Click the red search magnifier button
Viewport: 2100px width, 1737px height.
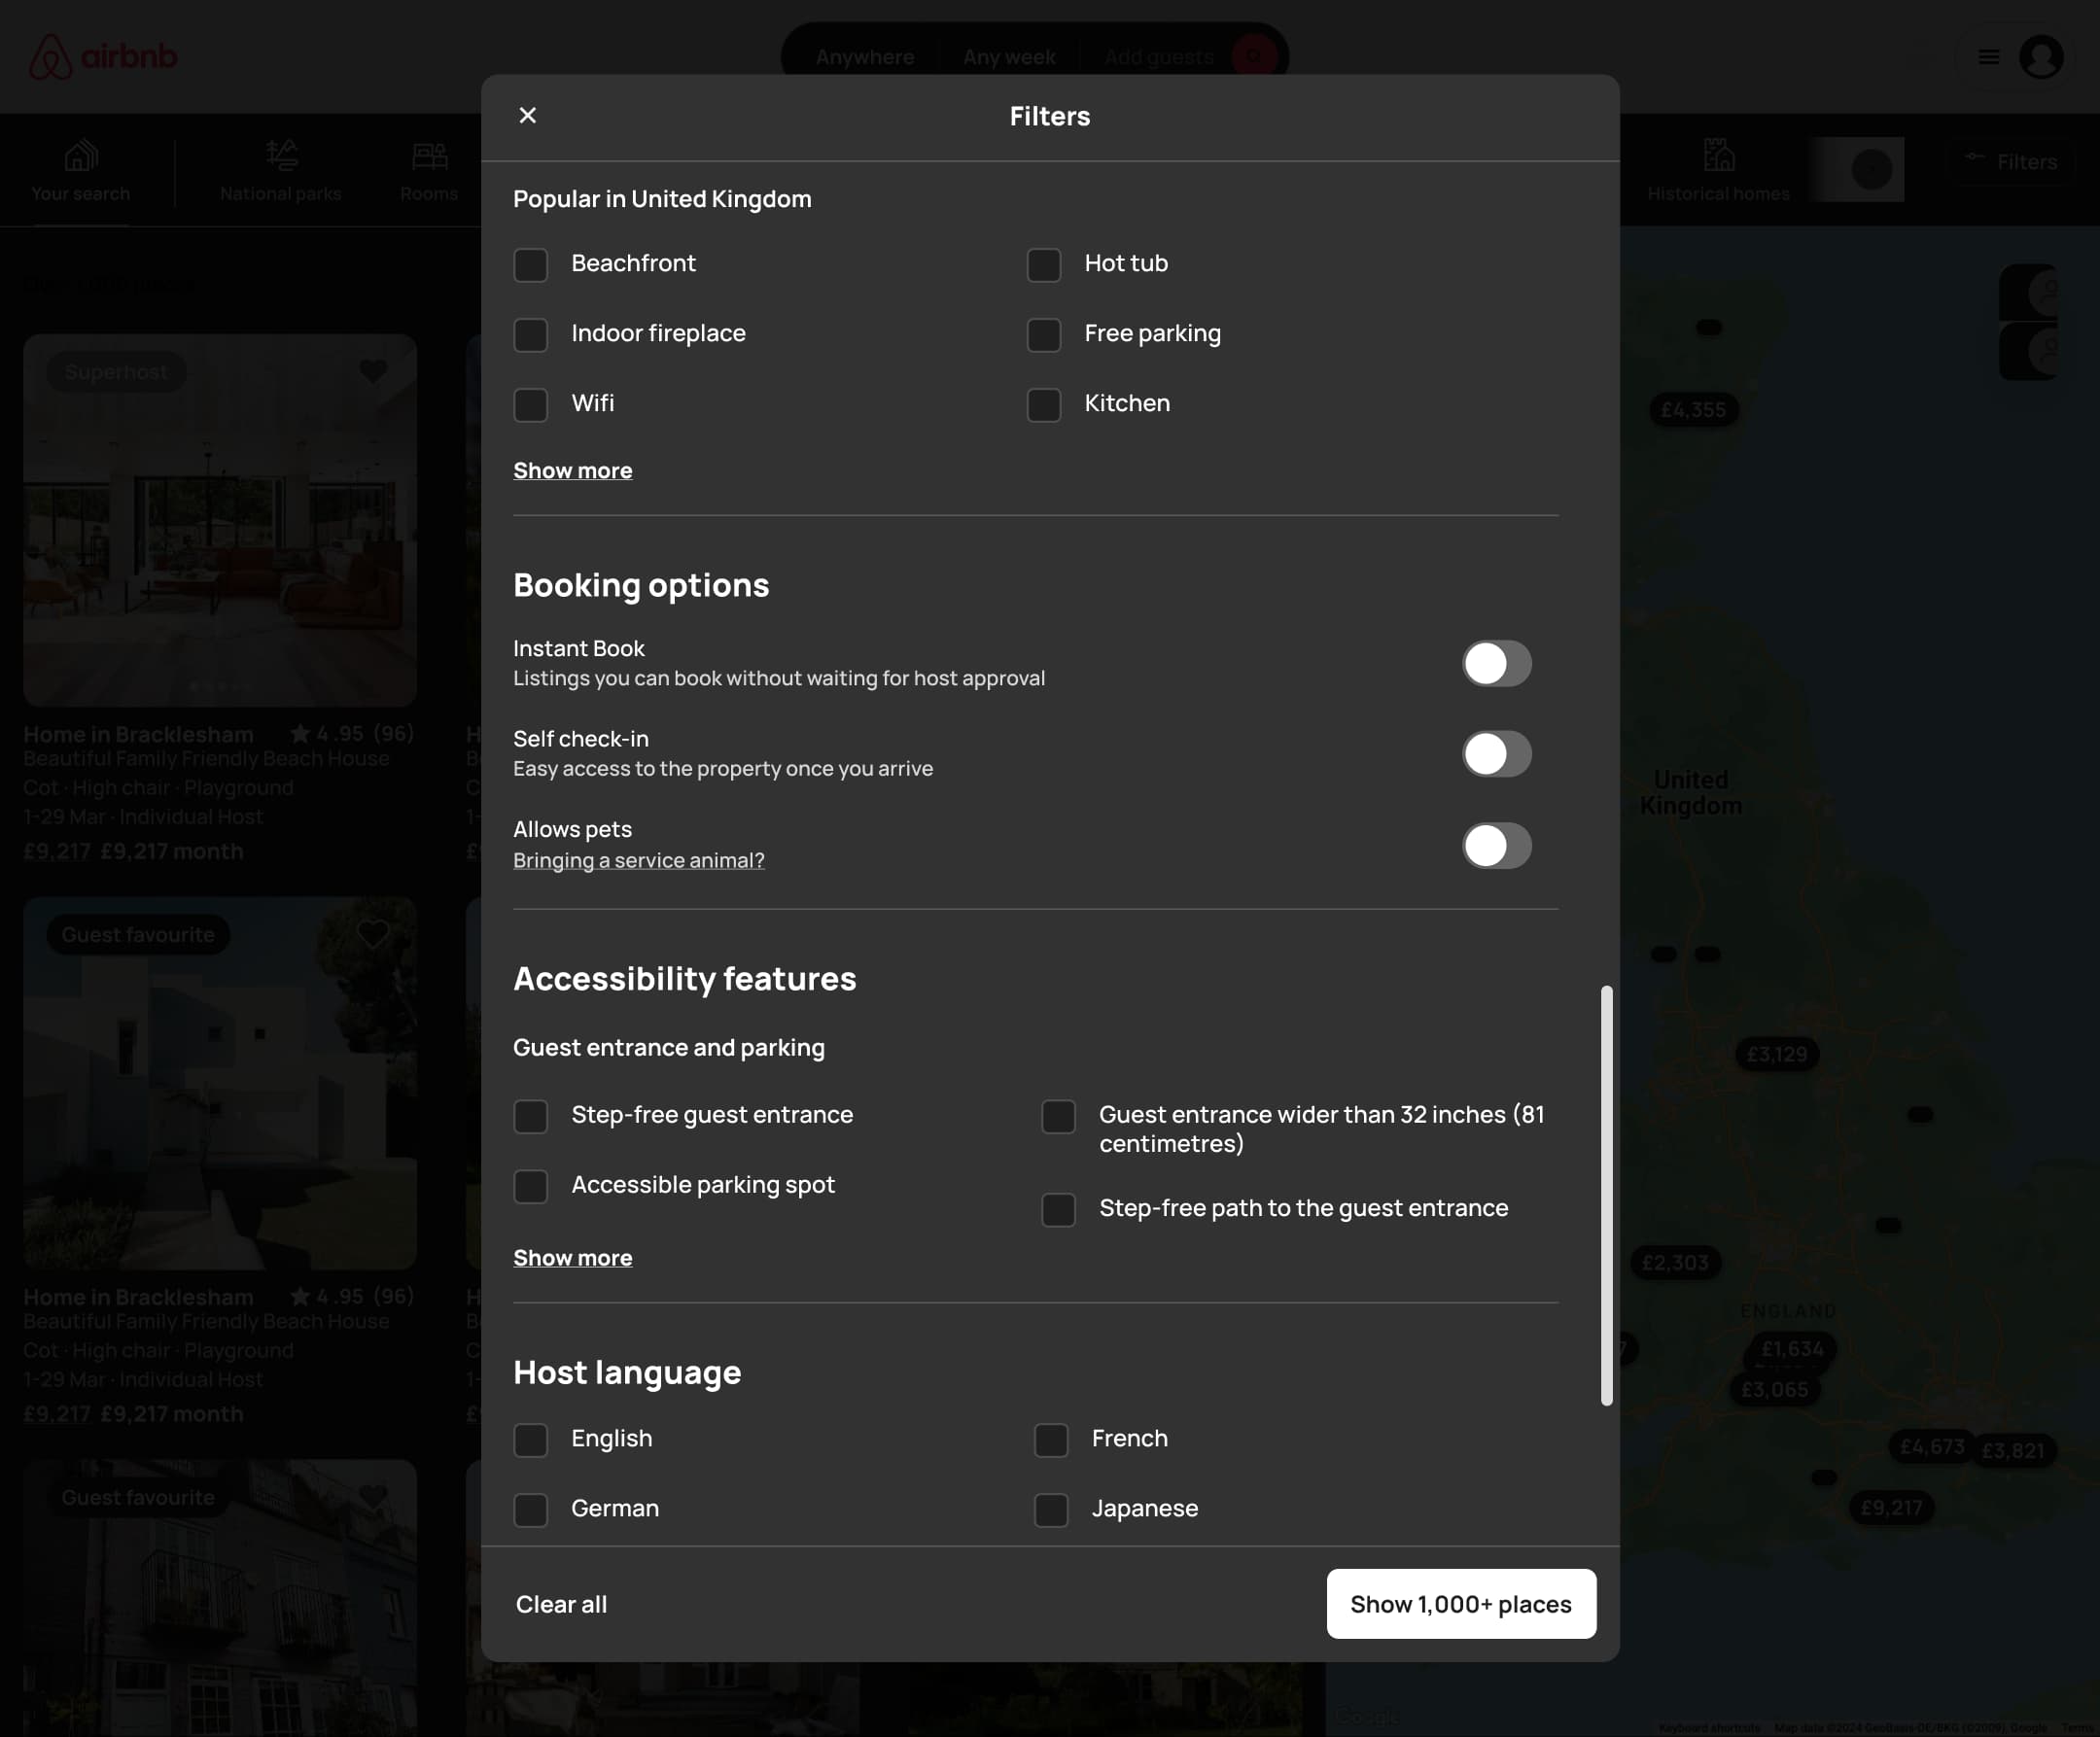click(x=1254, y=56)
